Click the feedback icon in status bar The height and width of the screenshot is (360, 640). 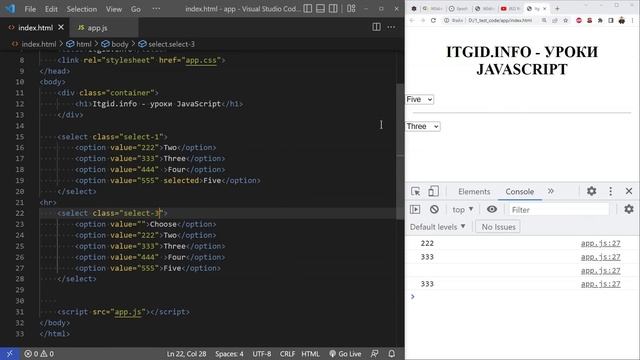[x=374, y=354]
